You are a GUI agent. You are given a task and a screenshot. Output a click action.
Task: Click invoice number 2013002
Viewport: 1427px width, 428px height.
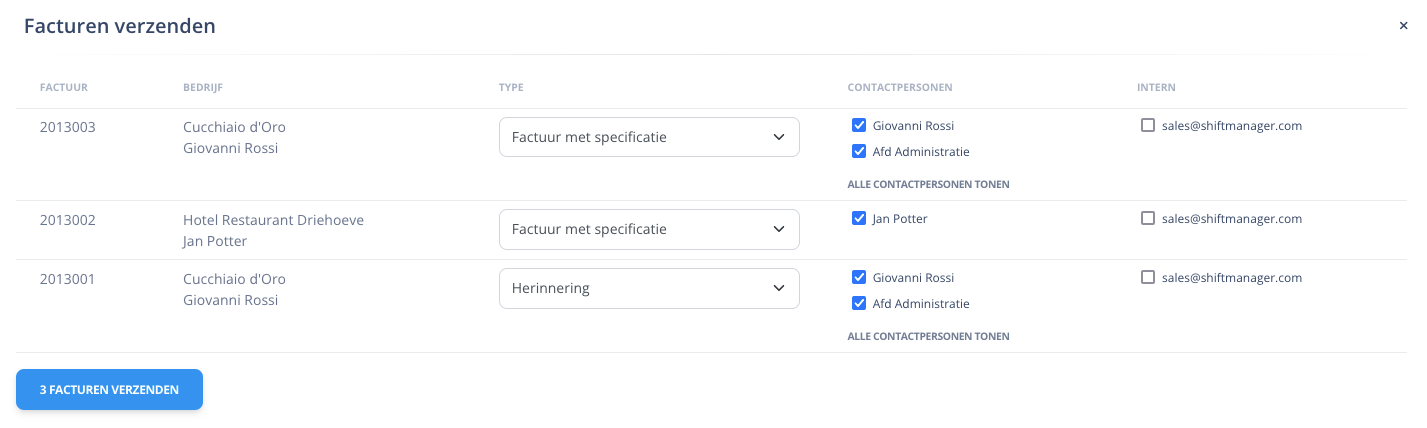[68, 220]
